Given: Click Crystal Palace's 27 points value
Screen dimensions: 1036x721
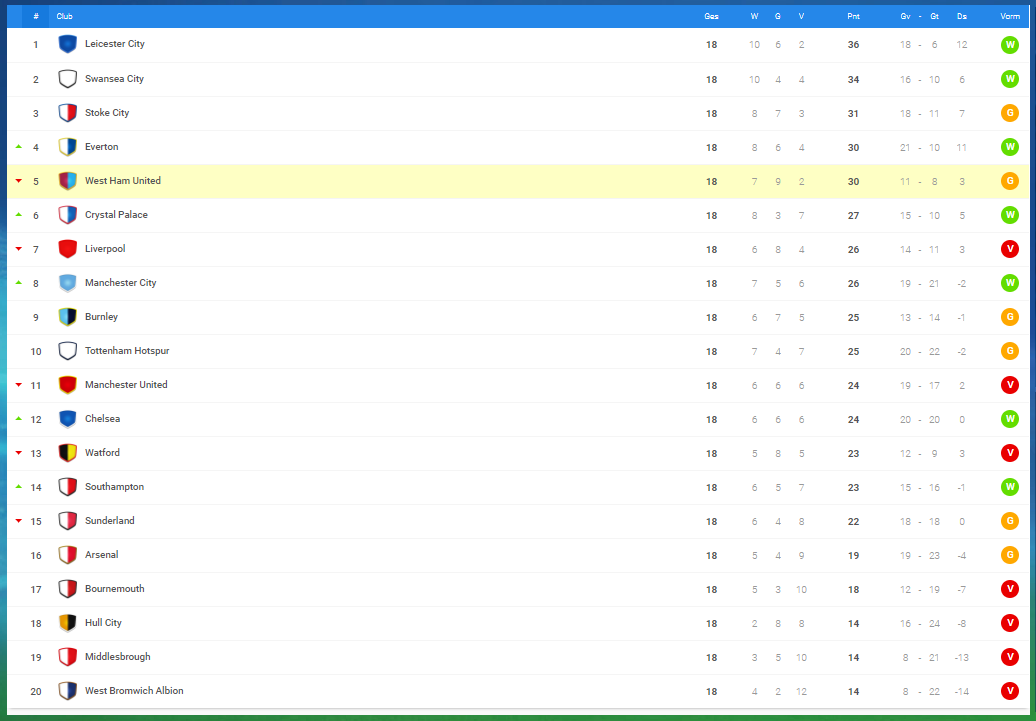Looking at the screenshot, I should [x=854, y=215].
